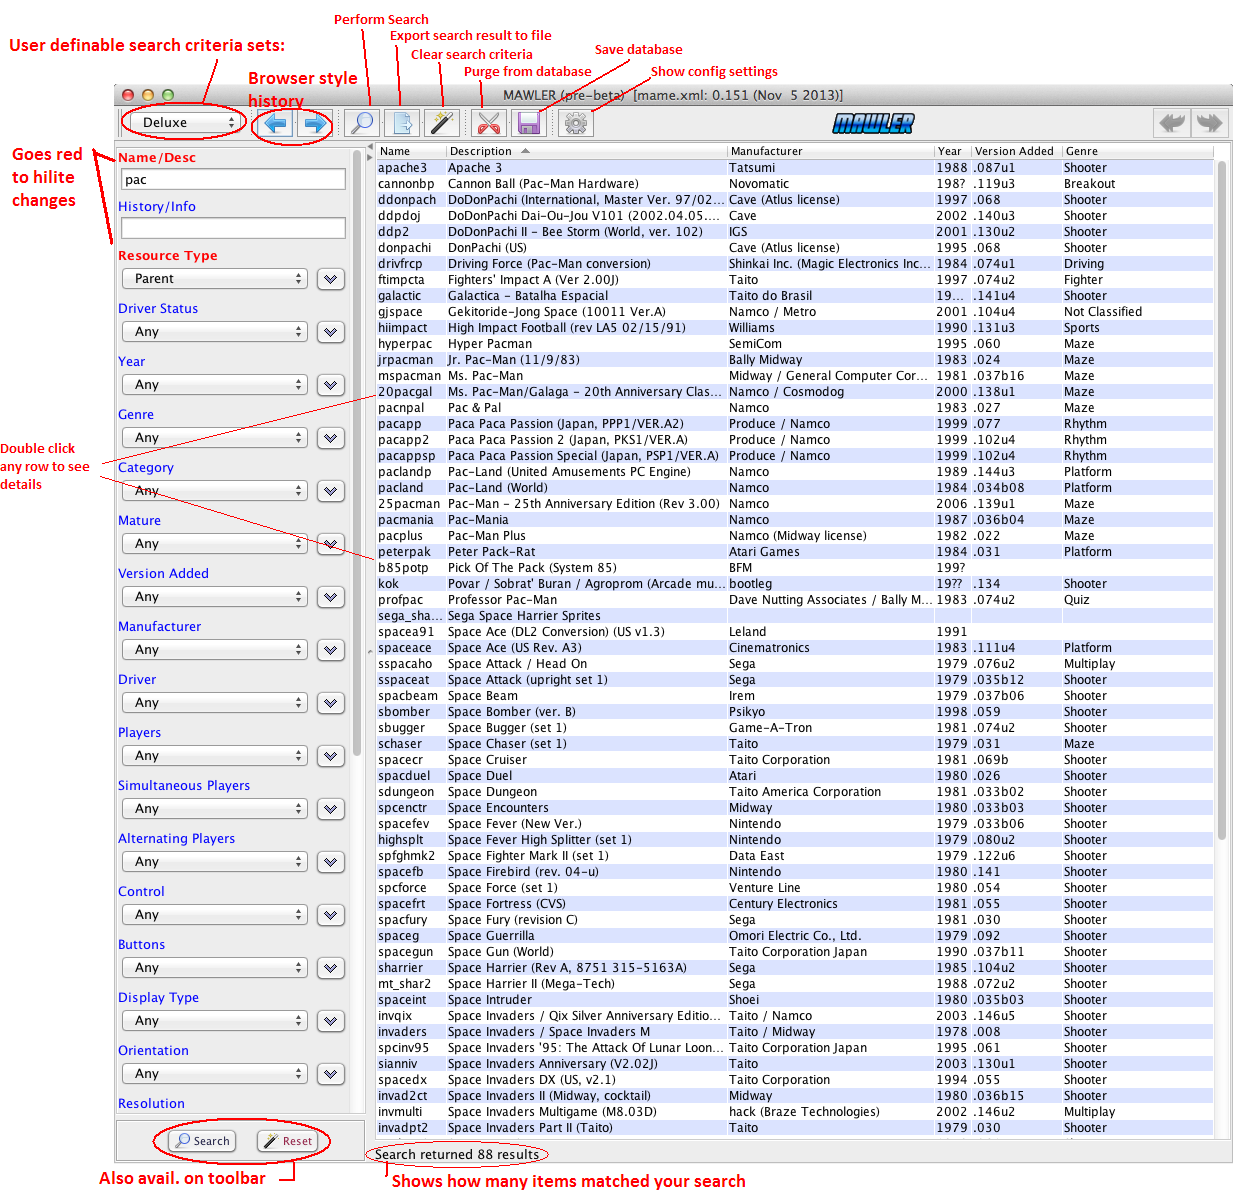The width and height of the screenshot is (1233, 1194).
Task: Focus the empty History/Info text field
Action: [x=233, y=229]
